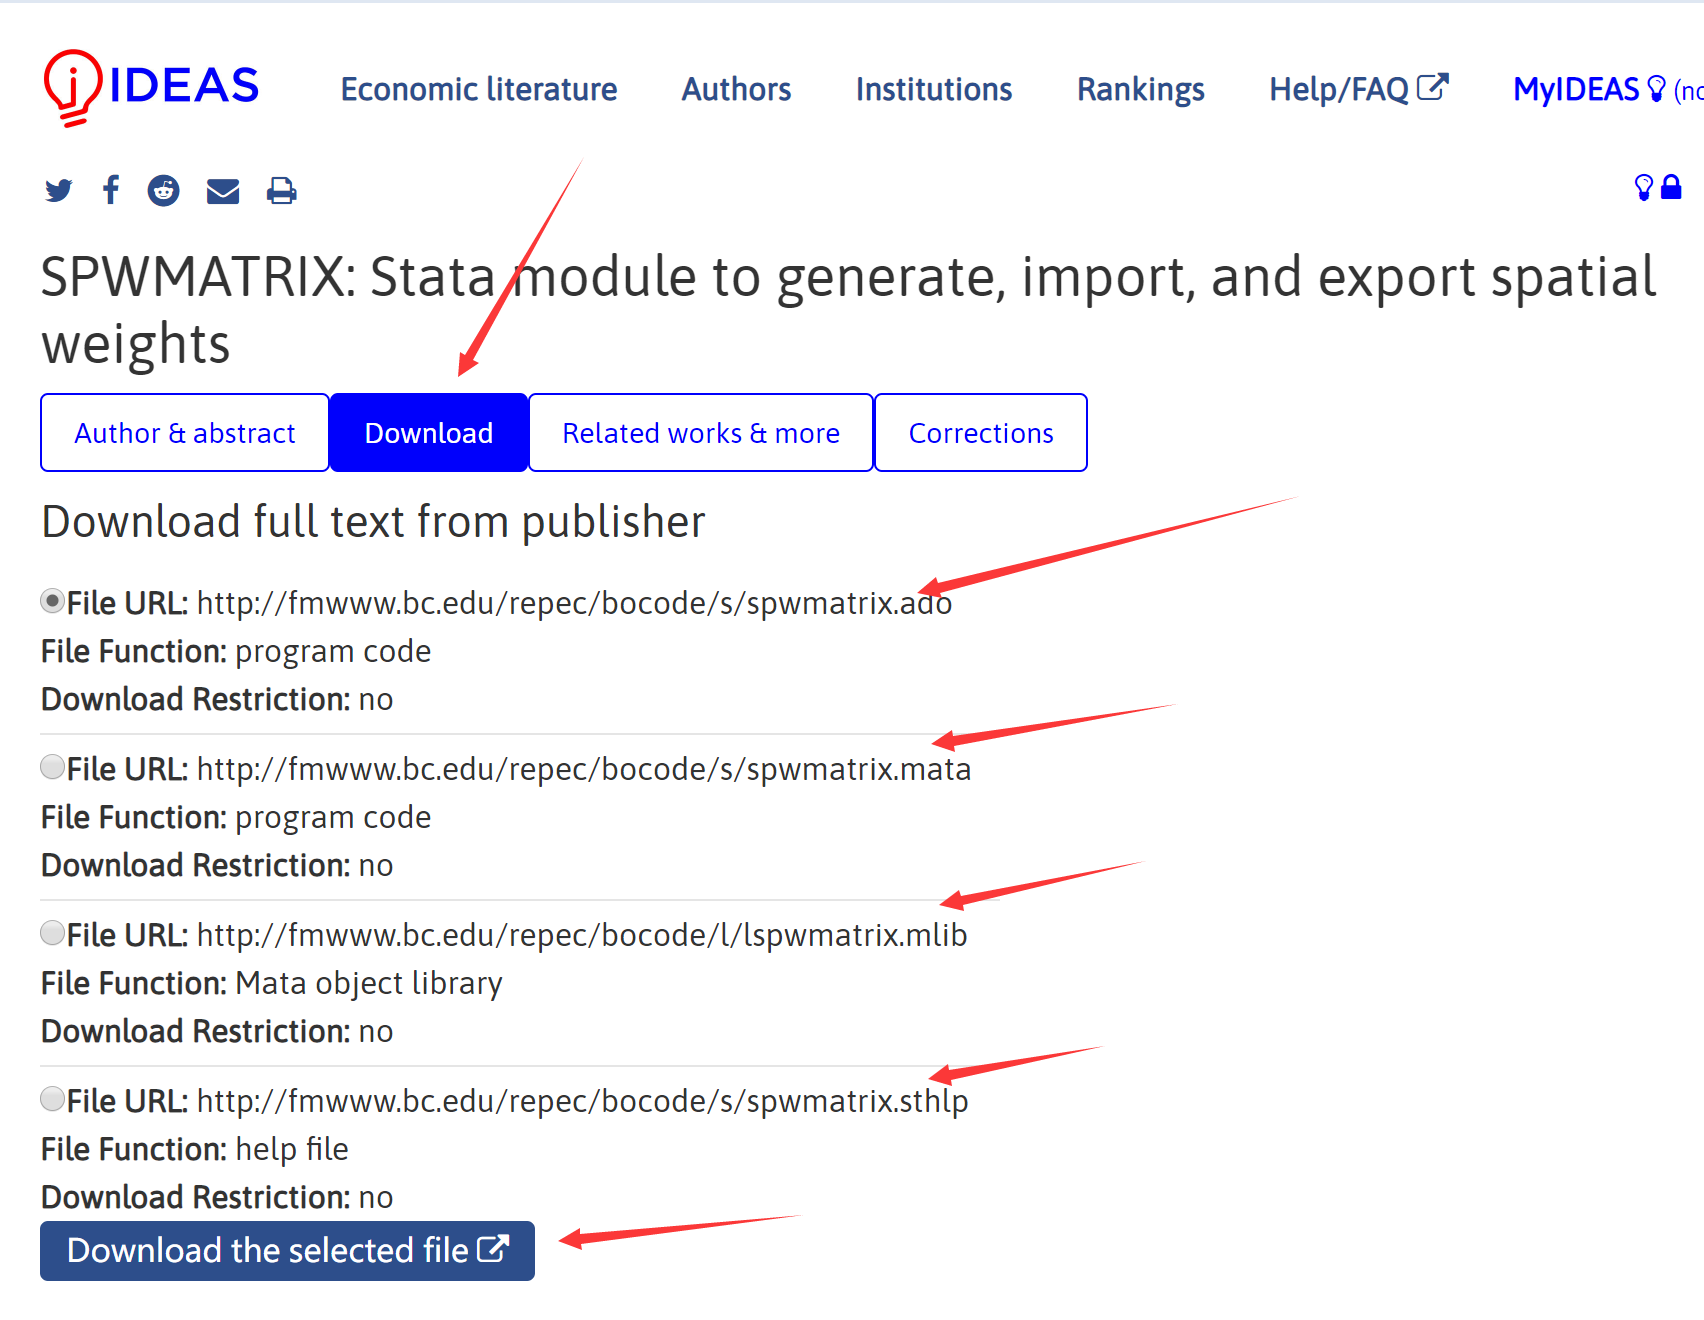
Task: Share page on Reddit
Action: (x=164, y=190)
